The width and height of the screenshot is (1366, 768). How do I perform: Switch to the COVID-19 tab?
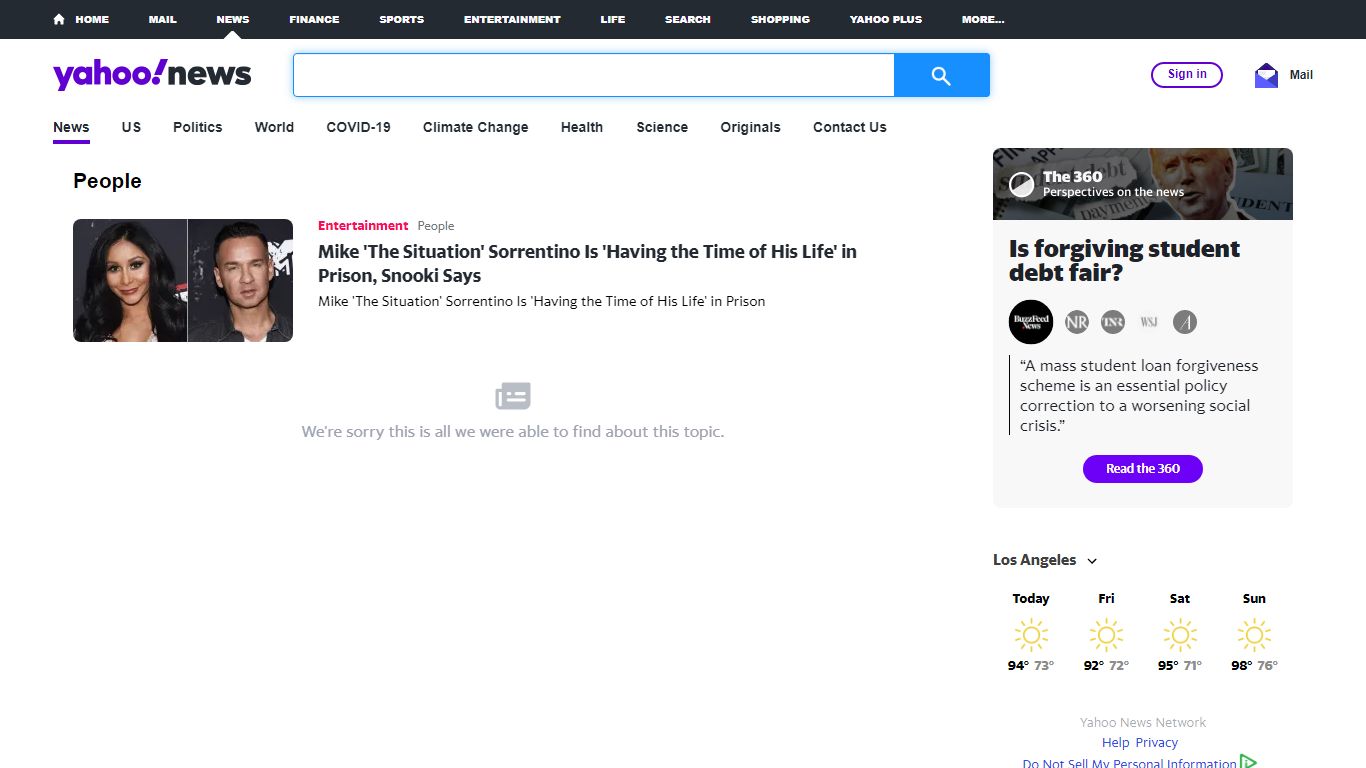(358, 127)
